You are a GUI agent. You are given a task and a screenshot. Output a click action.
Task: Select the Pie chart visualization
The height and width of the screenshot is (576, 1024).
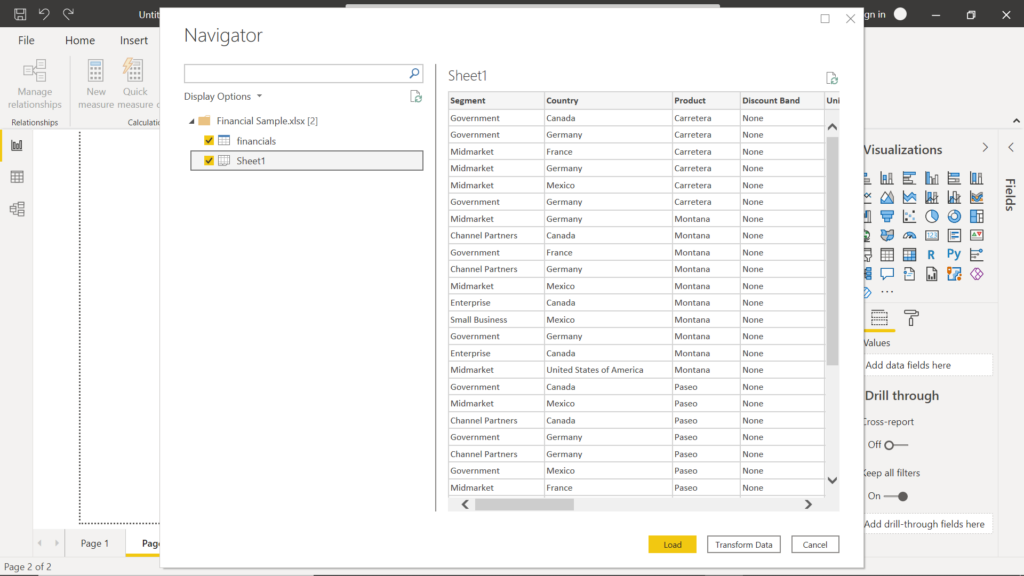[931, 216]
